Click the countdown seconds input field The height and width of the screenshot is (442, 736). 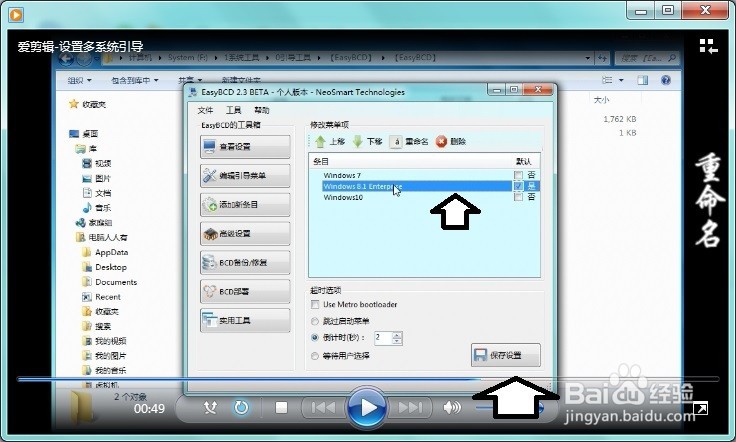point(383,338)
